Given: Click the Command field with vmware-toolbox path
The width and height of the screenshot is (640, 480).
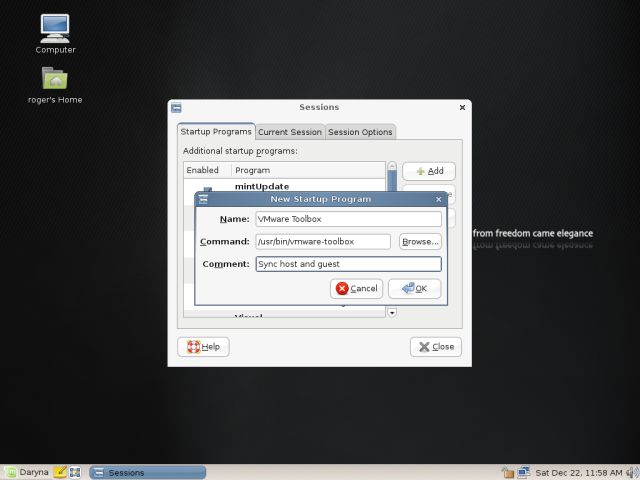Looking at the screenshot, I should pos(323,242).
